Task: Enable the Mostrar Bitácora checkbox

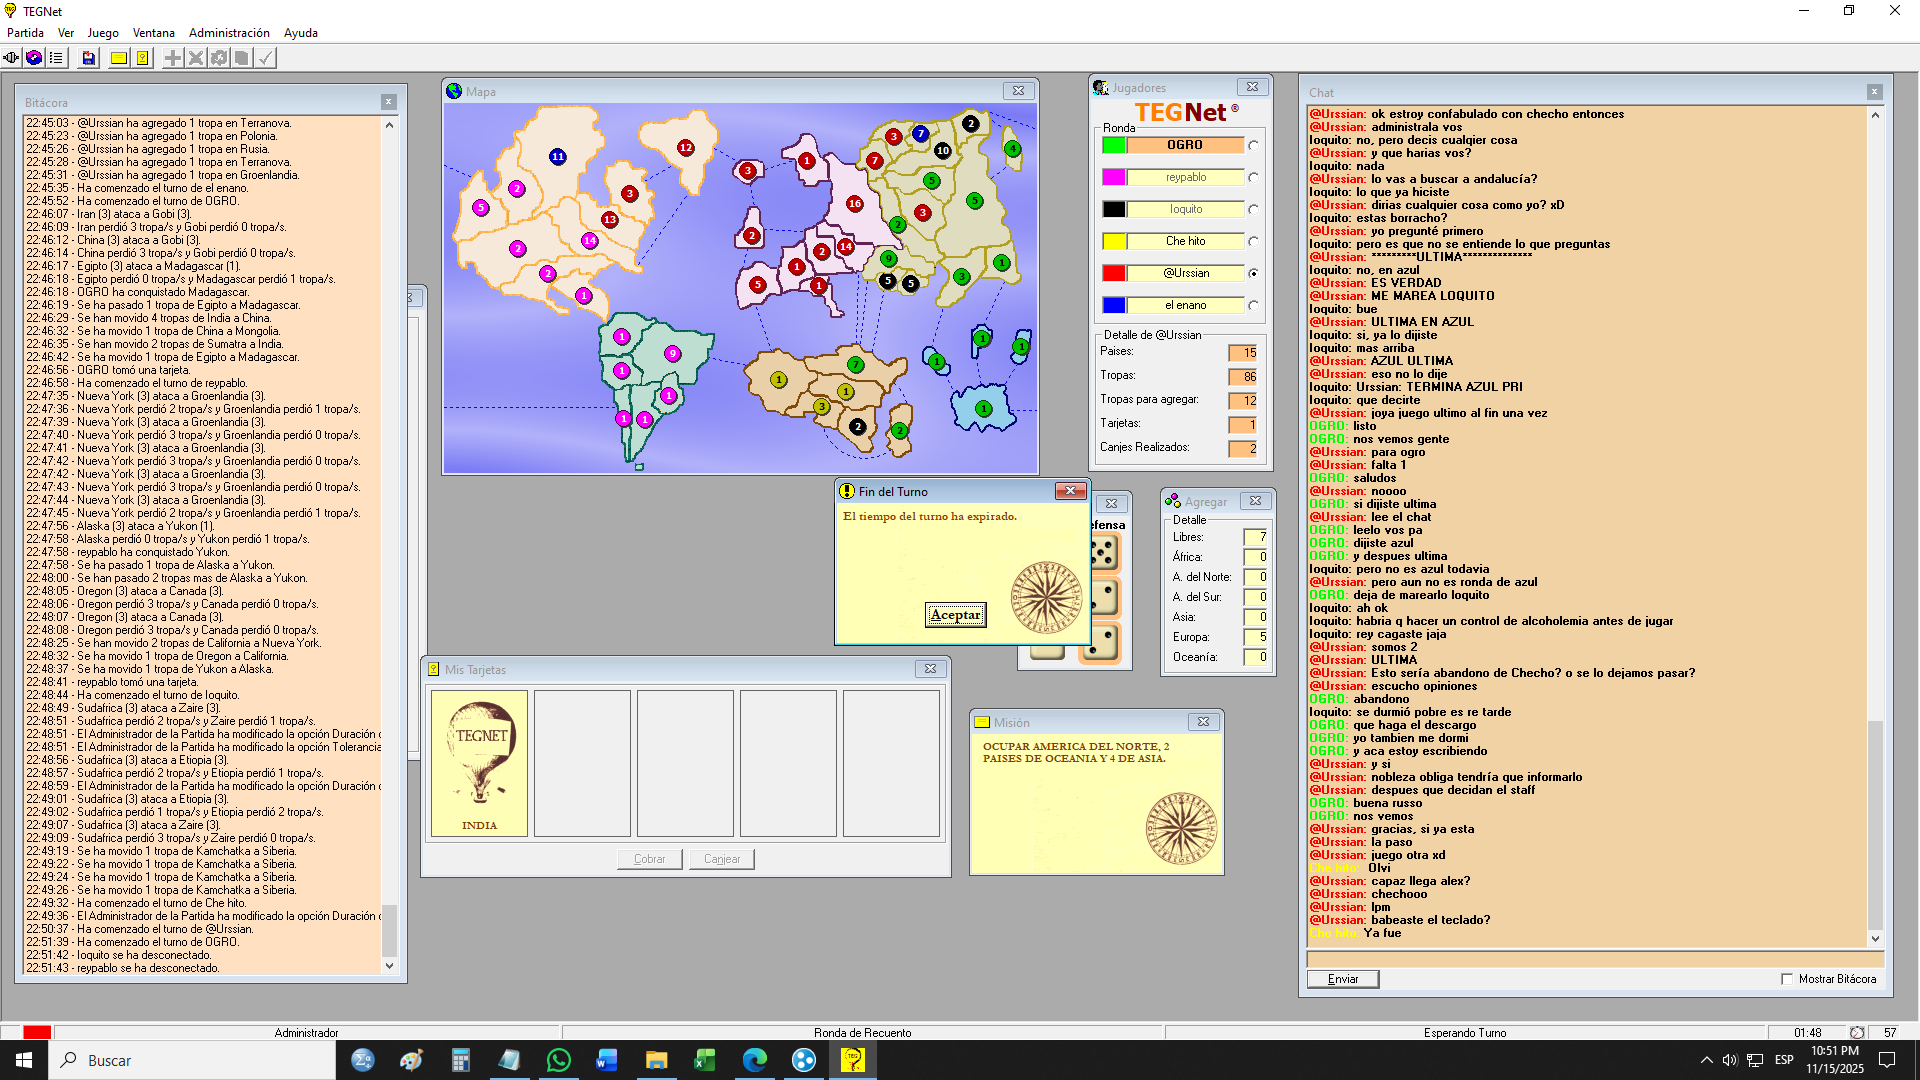Action: click(x=1787, y=979)
